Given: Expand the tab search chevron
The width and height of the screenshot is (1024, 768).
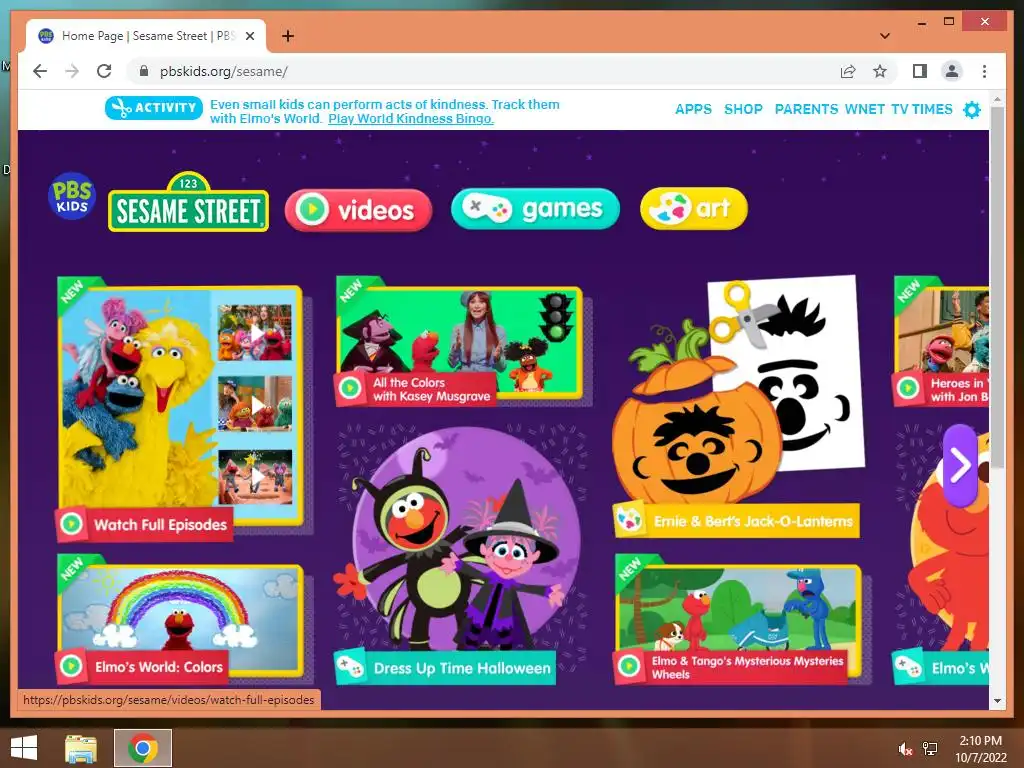Looking at the screenshot, I should tap(885, 36).
